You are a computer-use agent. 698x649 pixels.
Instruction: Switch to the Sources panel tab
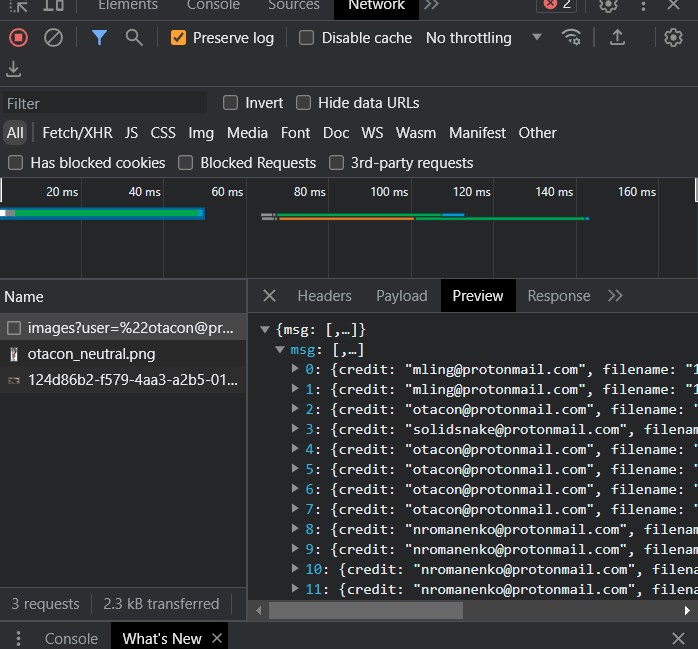coord(294,5)
